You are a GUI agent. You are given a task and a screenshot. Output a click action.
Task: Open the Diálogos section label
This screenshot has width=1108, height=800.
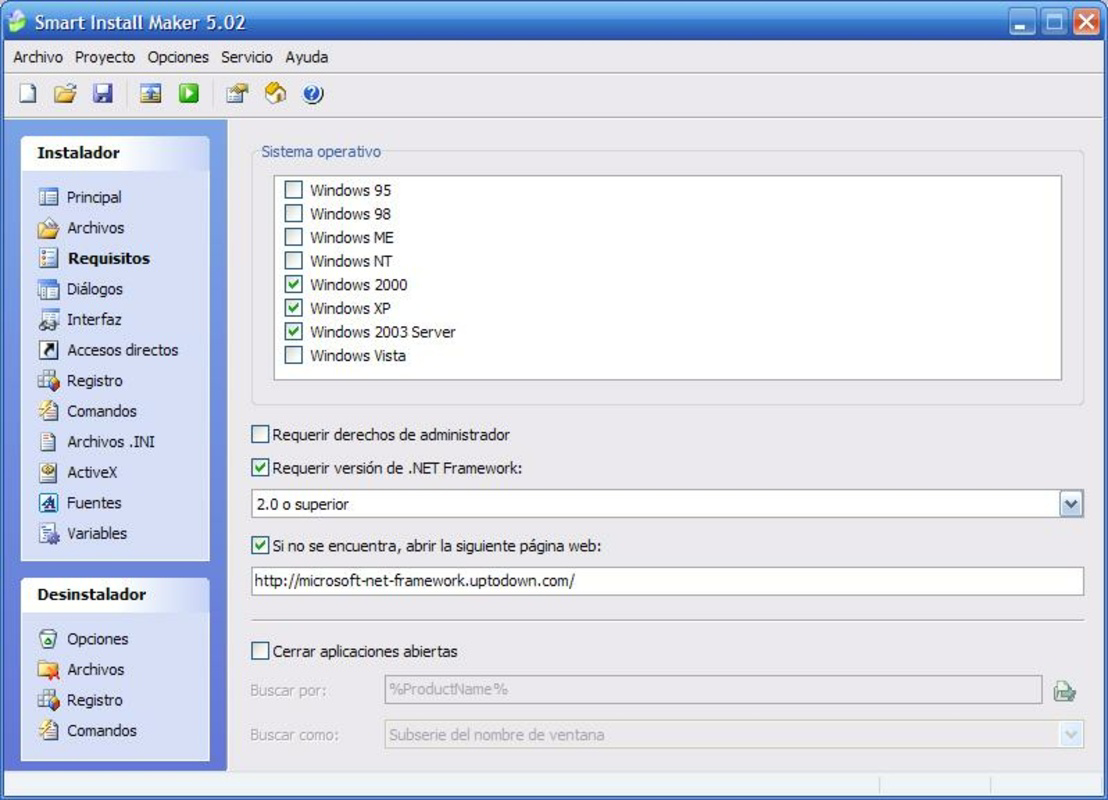point(95,289)
